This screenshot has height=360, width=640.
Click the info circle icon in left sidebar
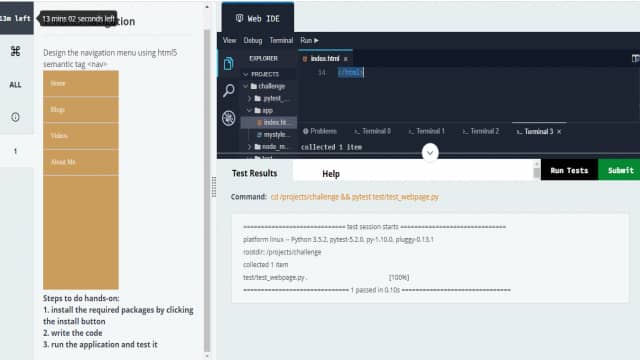[15, 117]
